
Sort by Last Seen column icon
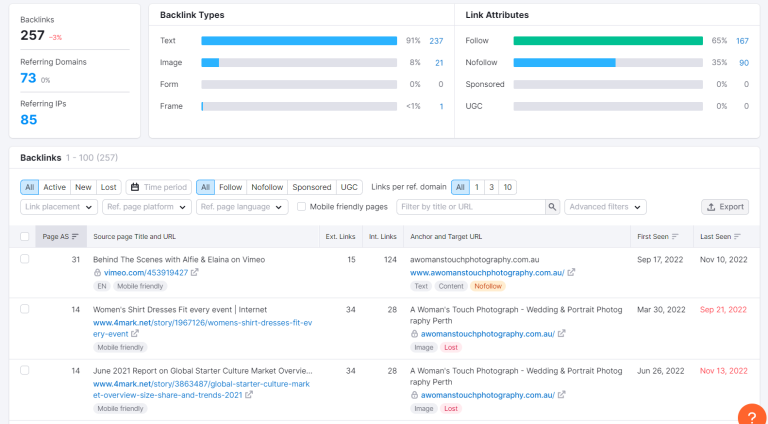pyautogui.click(x=737, y=236)
